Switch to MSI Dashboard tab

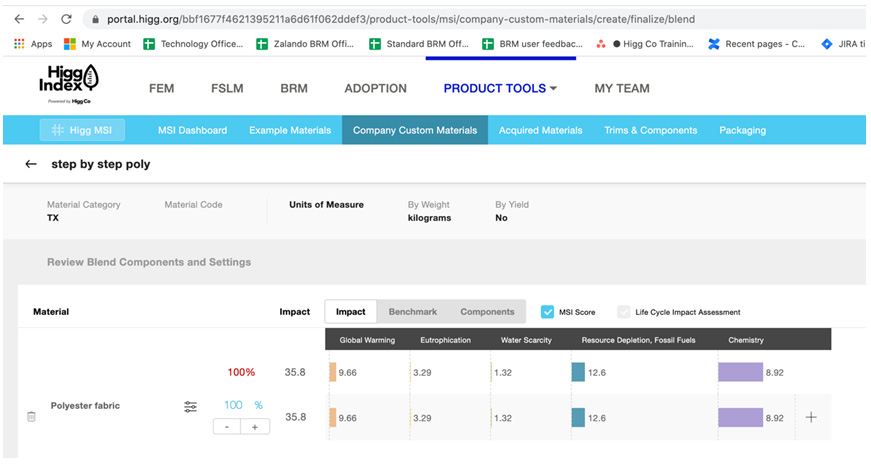pos(192,130)
